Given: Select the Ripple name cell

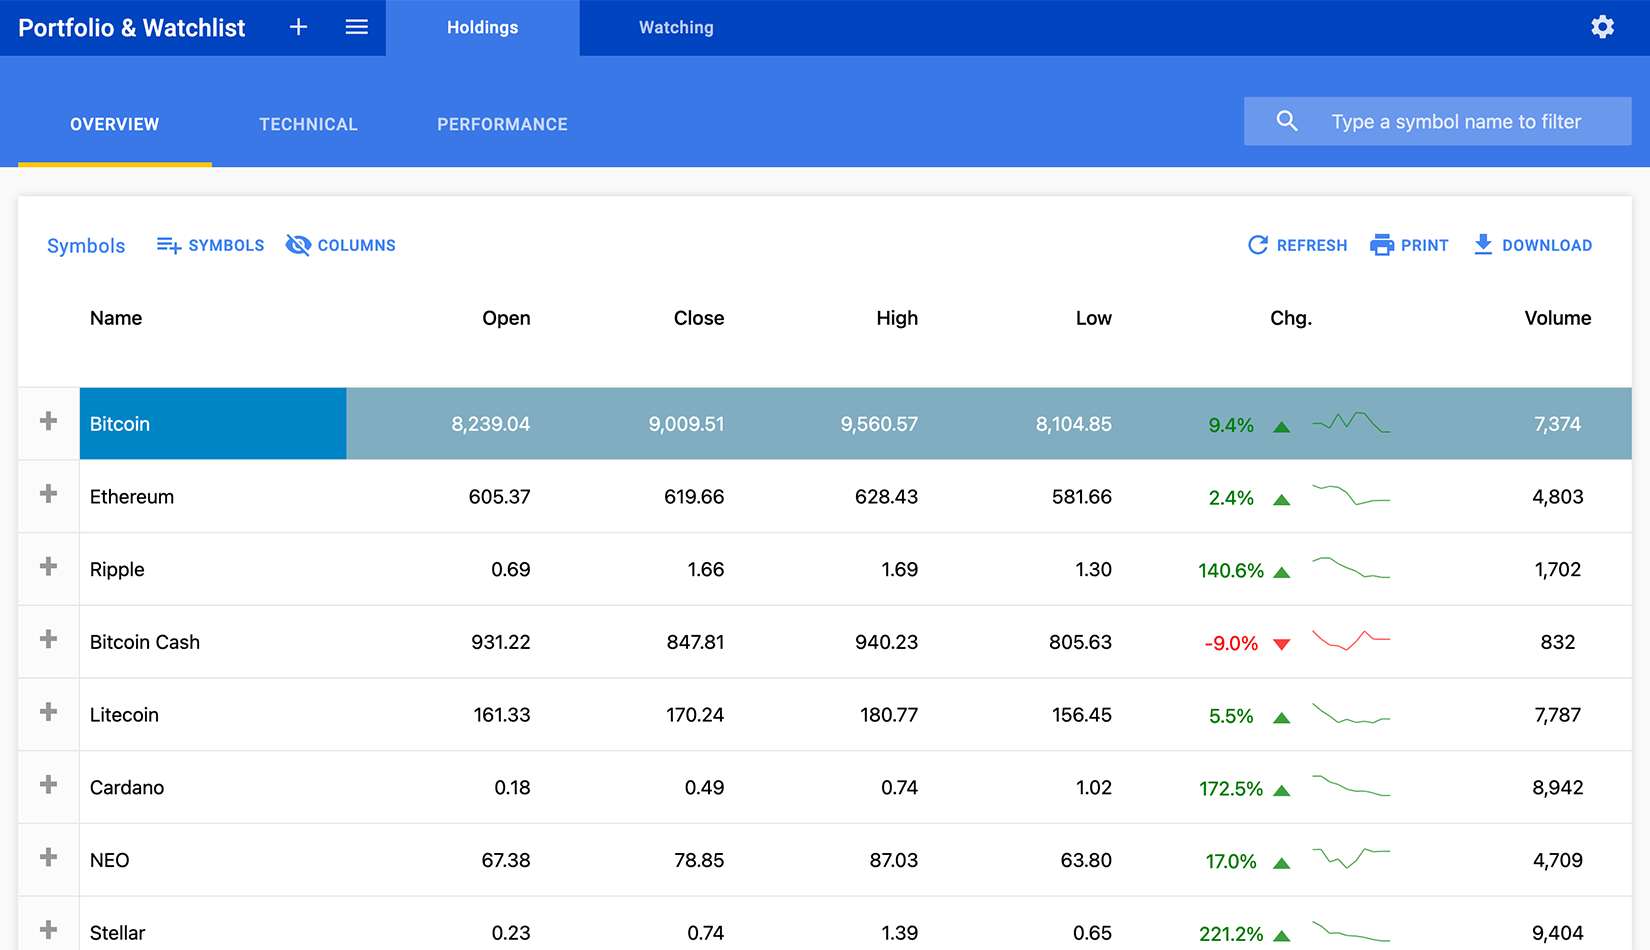Looking at the screenshot, I should 213,569.
